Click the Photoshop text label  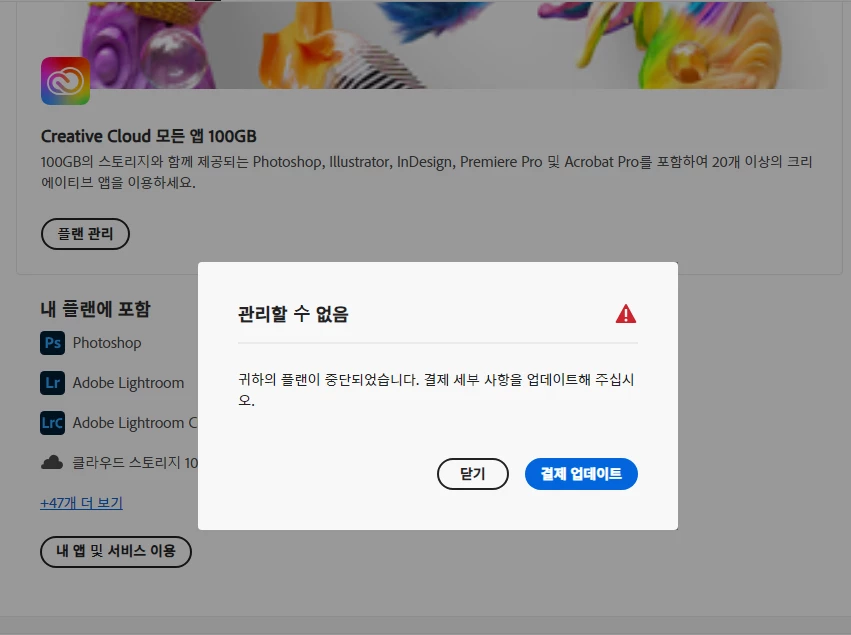(x=107, y=343)
